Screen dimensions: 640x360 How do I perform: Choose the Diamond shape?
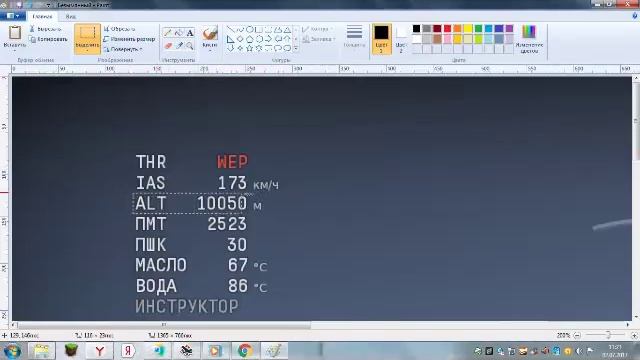[x=240, y=39]
